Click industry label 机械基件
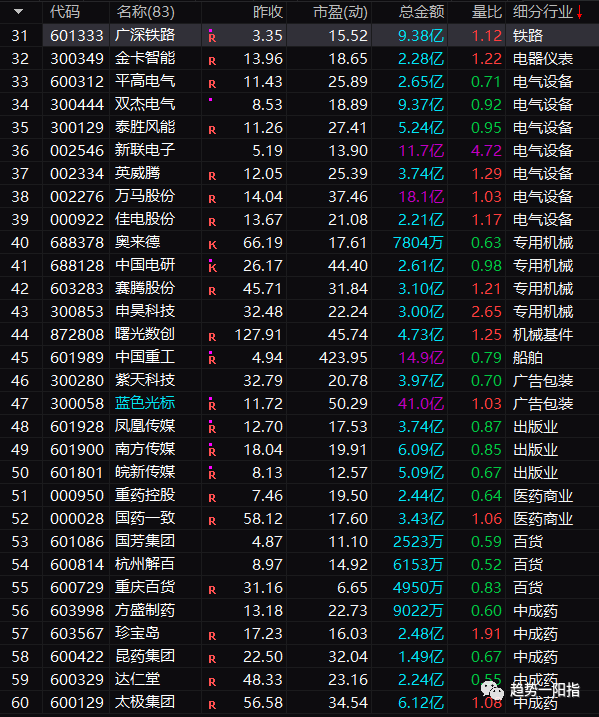599x717 pixels. [x=543, y=334]
